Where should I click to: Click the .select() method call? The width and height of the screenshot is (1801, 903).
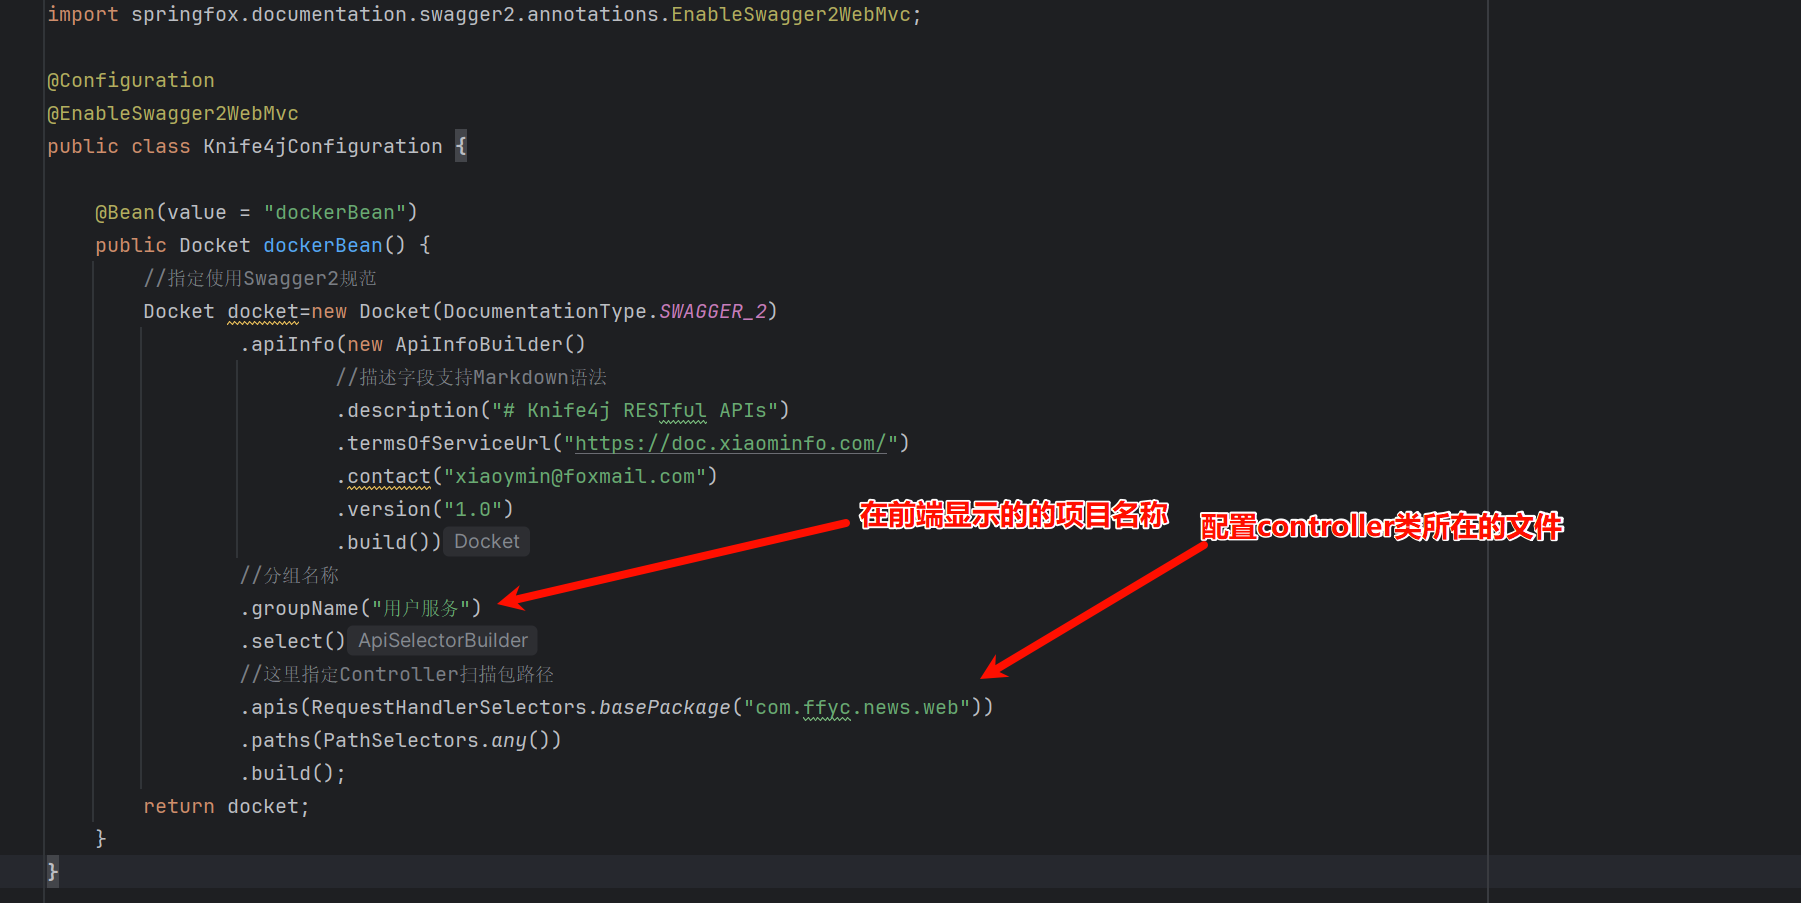pyautogui.click(x=293, y=641)
